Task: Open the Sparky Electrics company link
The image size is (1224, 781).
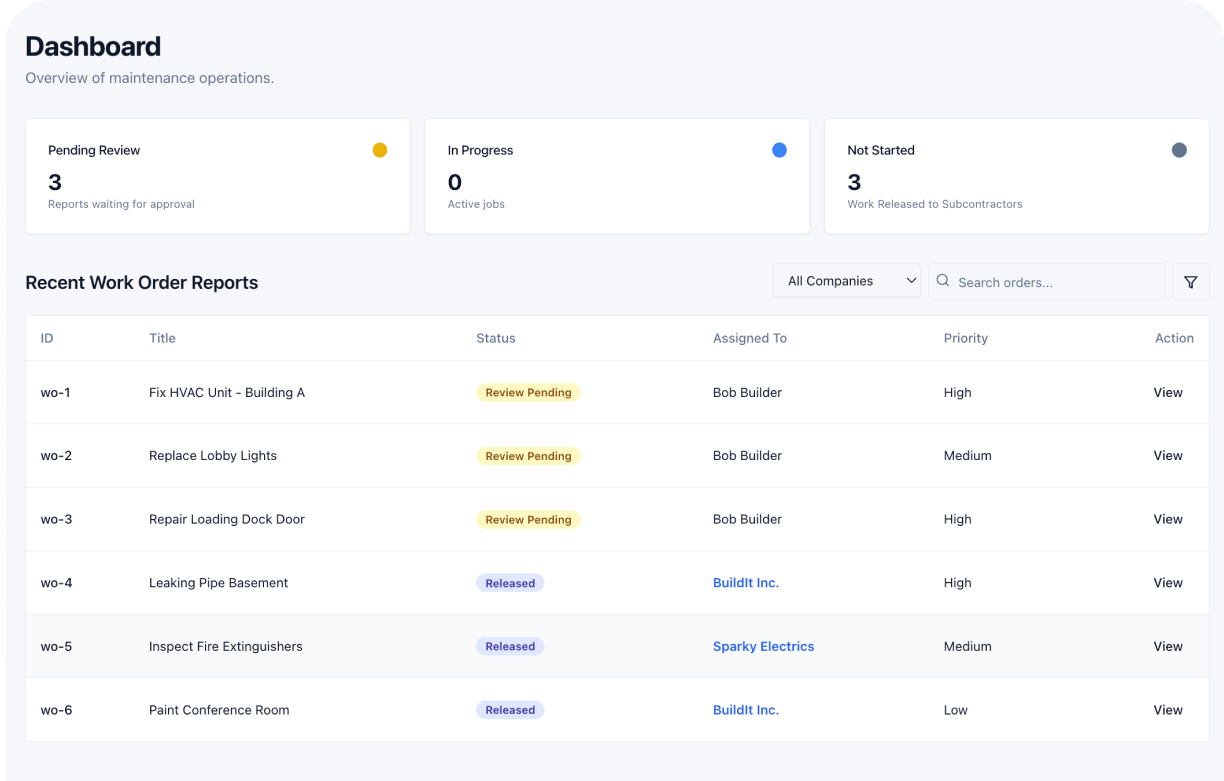Action: 764,646
